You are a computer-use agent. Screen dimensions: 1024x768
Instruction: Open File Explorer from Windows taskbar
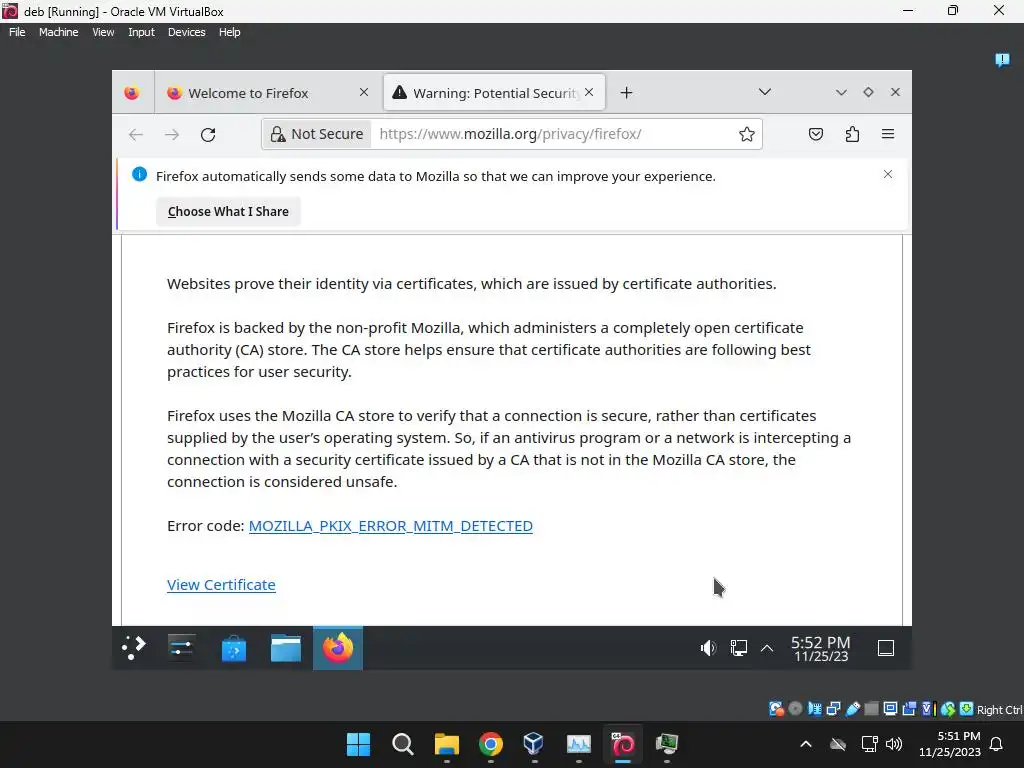(x=447, y=744)
